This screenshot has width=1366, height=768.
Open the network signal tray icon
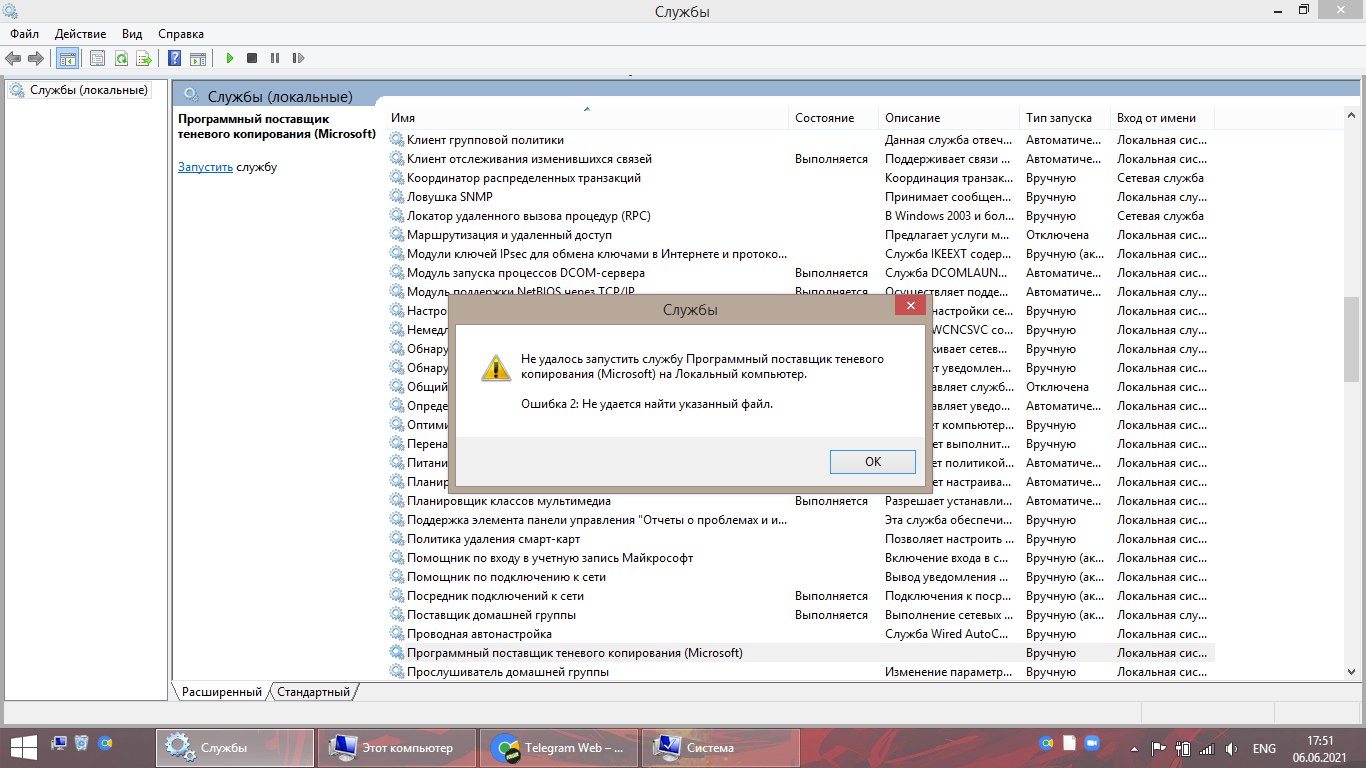[1207, 748]
